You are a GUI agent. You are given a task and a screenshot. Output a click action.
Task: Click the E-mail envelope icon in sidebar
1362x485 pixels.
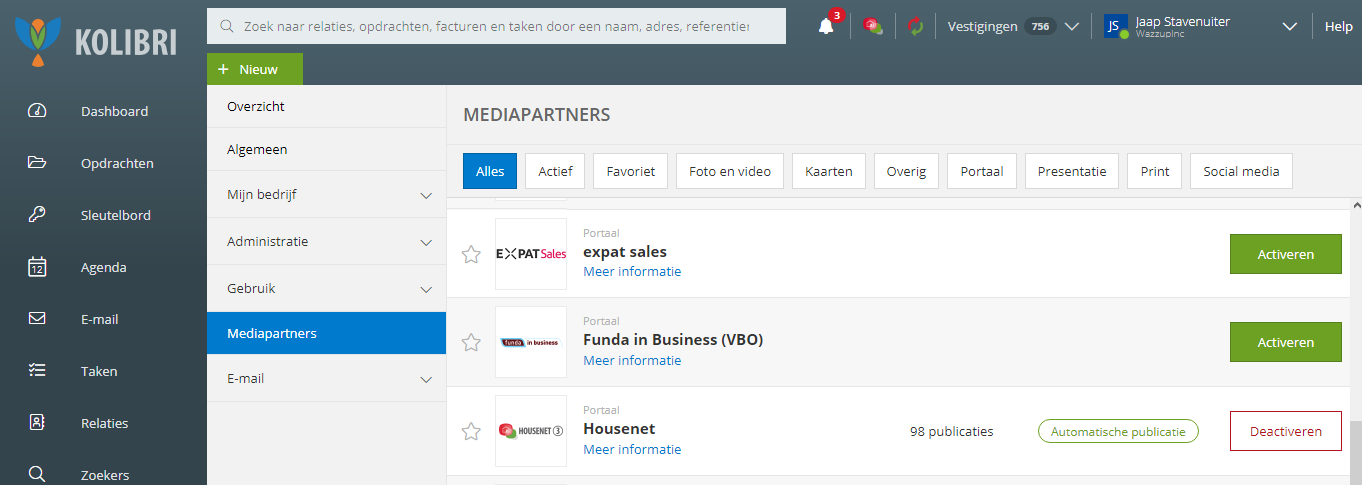pyautogui.click(x=37, y=319)
